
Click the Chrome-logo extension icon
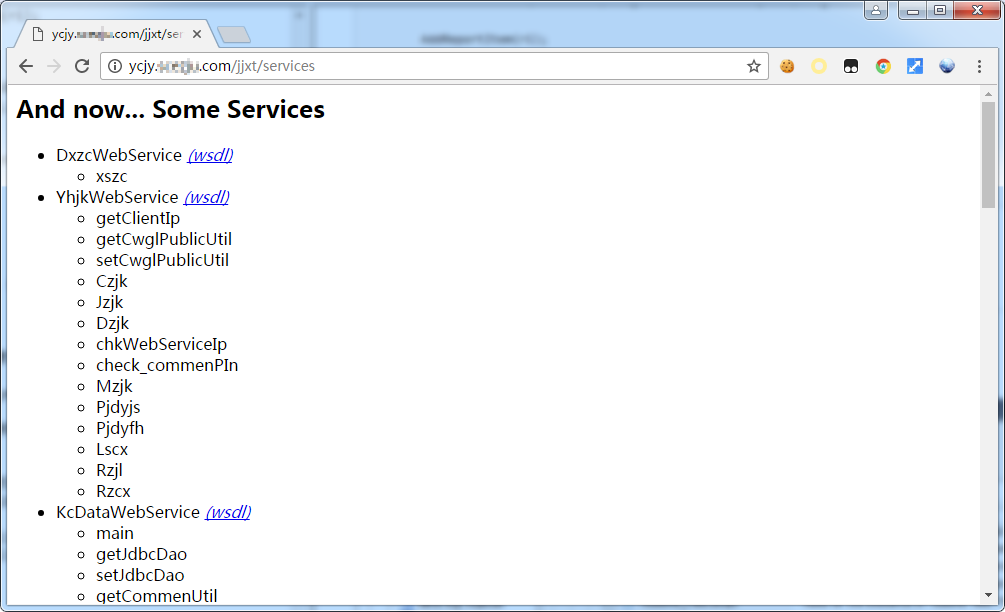(883, 66)
